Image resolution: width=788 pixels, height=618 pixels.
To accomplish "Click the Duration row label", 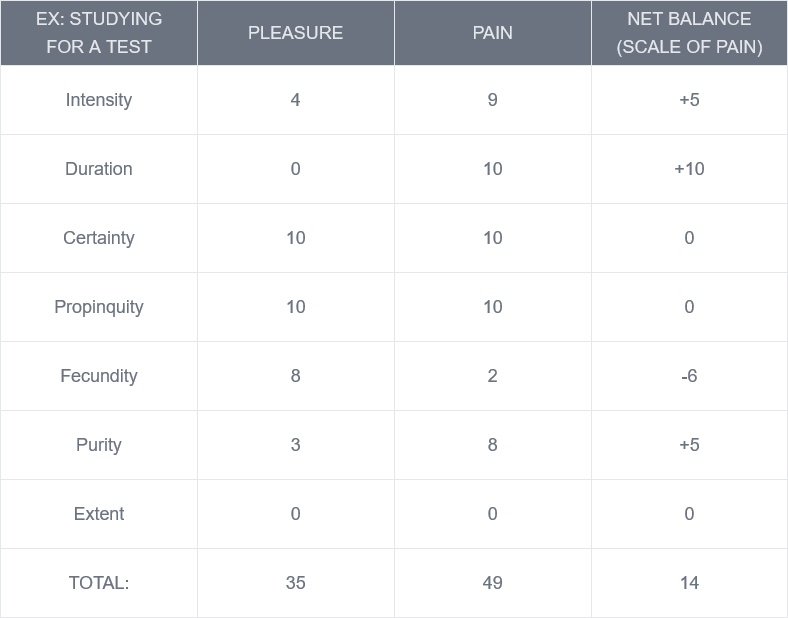I will tap(98, 169).
